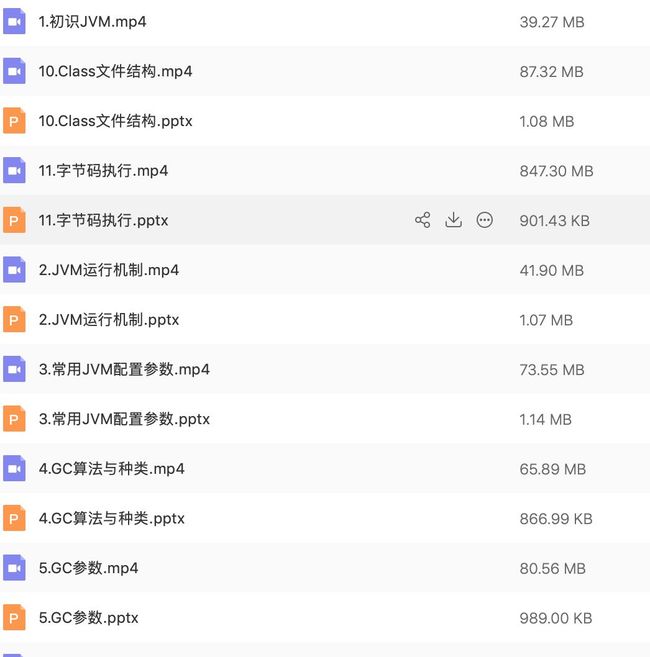Open more options for 11.字节码执行.pptx
Image resolution: width=650 pixels, height=657 pixels.
point(484,220)
